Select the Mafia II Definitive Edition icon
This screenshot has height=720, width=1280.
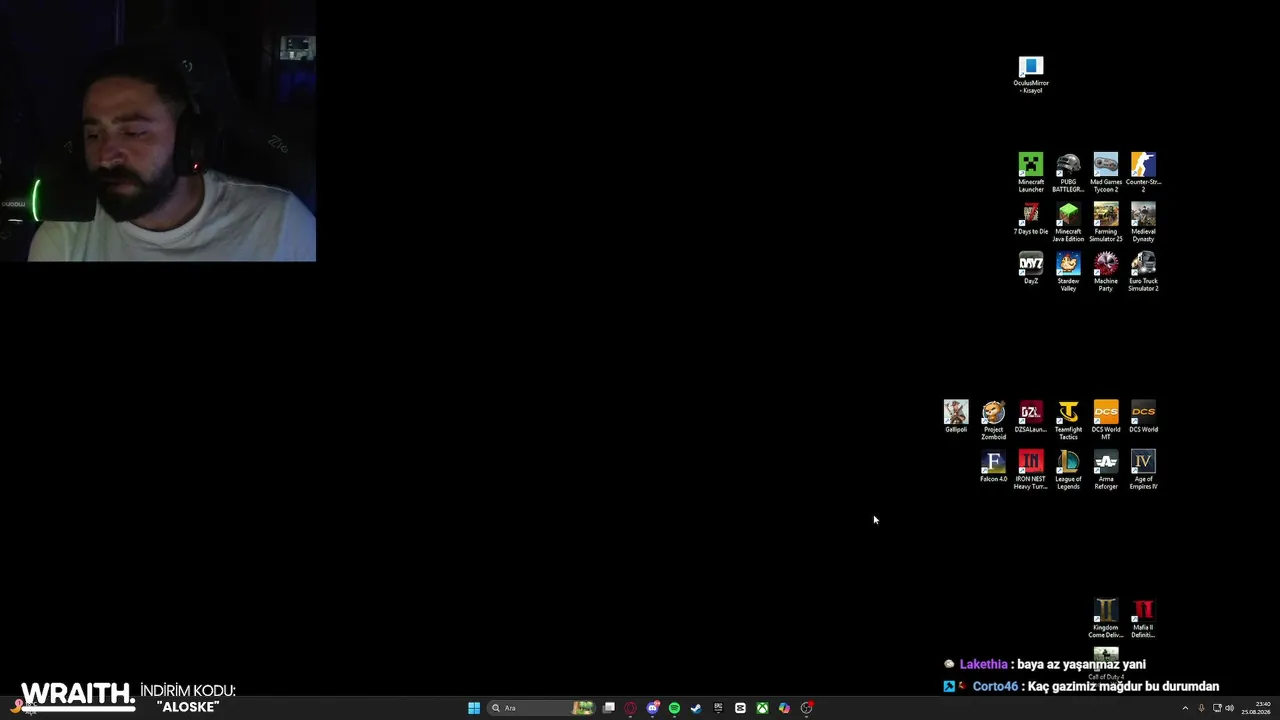pyautogui.click(x=1143, y=619)
